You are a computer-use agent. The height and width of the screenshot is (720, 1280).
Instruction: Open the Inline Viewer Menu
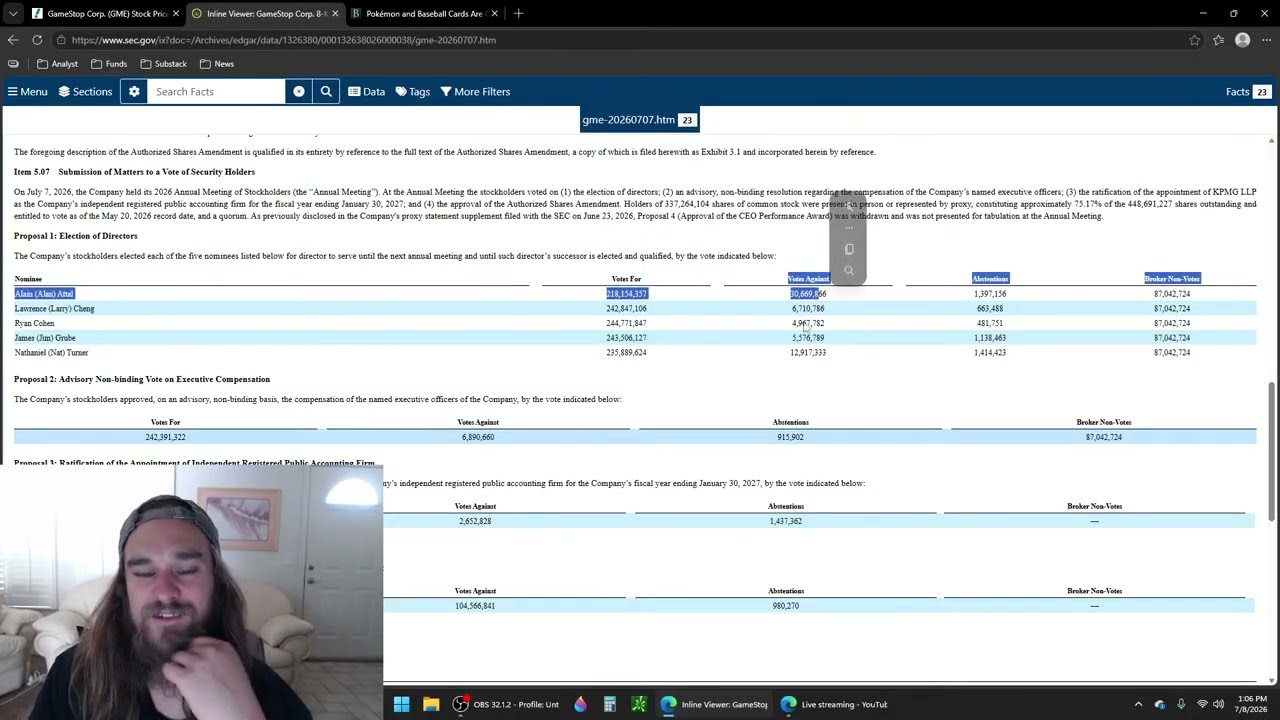click(x=27, y=92)
